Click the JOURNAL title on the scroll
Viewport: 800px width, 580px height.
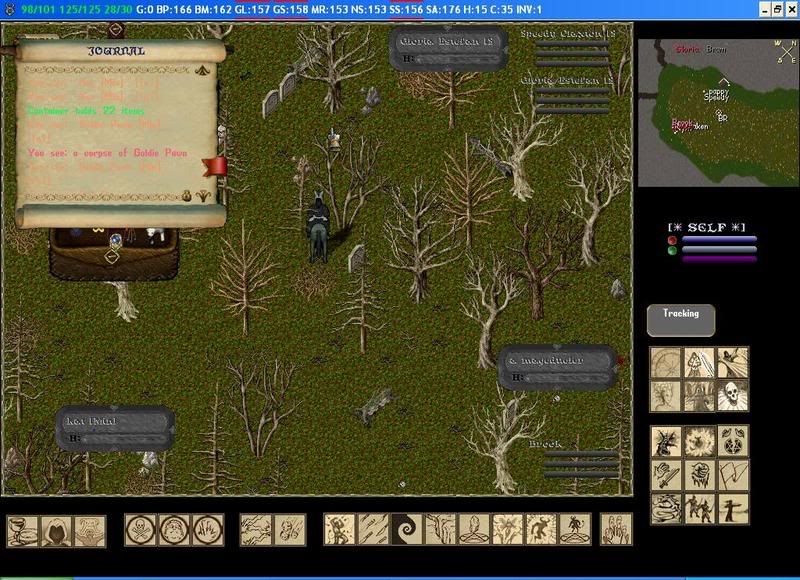pos(116,51)
